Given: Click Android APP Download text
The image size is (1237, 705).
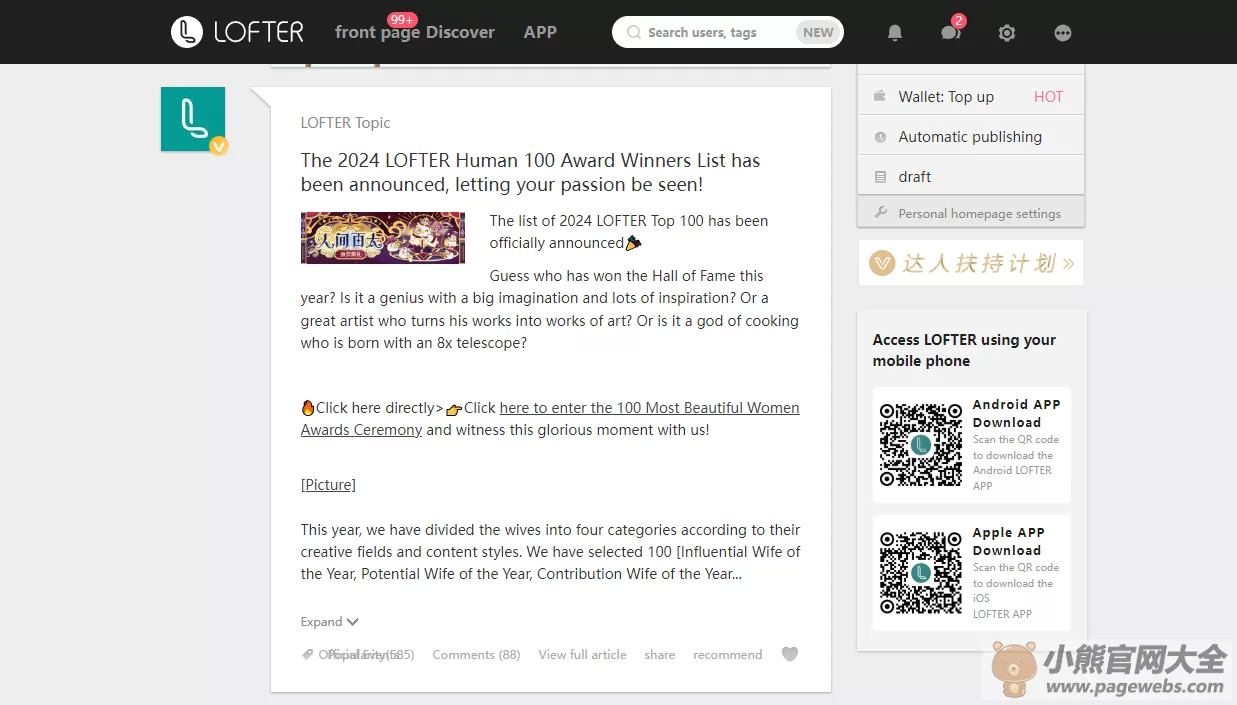Looking at the screenshot, I should (x=1016, y=413).
